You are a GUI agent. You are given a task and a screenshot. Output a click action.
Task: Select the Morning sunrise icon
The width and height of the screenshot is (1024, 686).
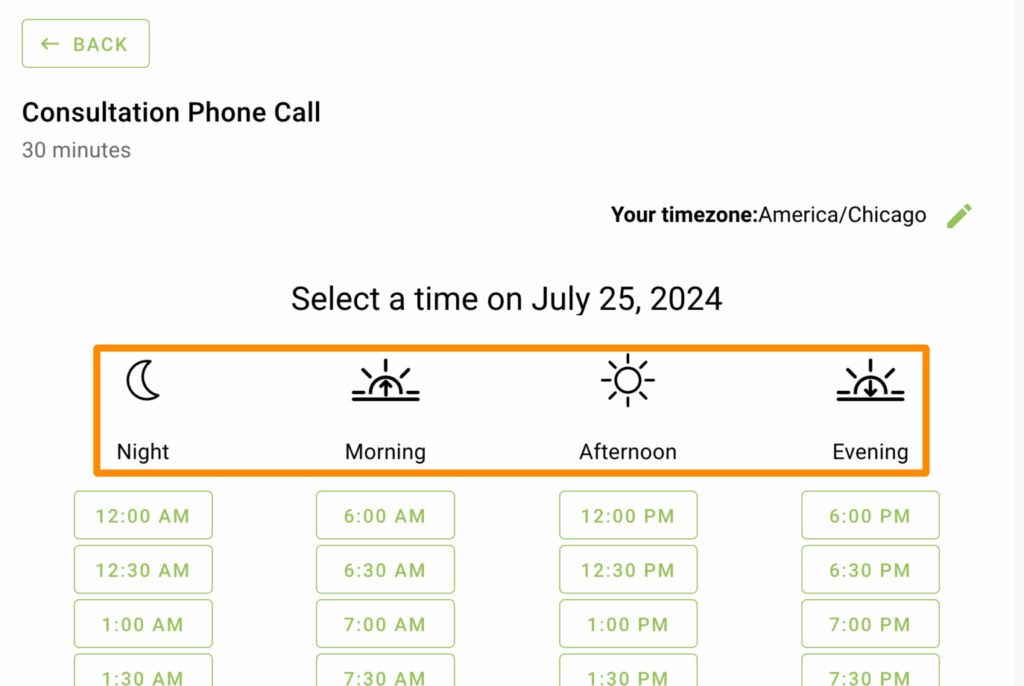[x=385, y=380]
